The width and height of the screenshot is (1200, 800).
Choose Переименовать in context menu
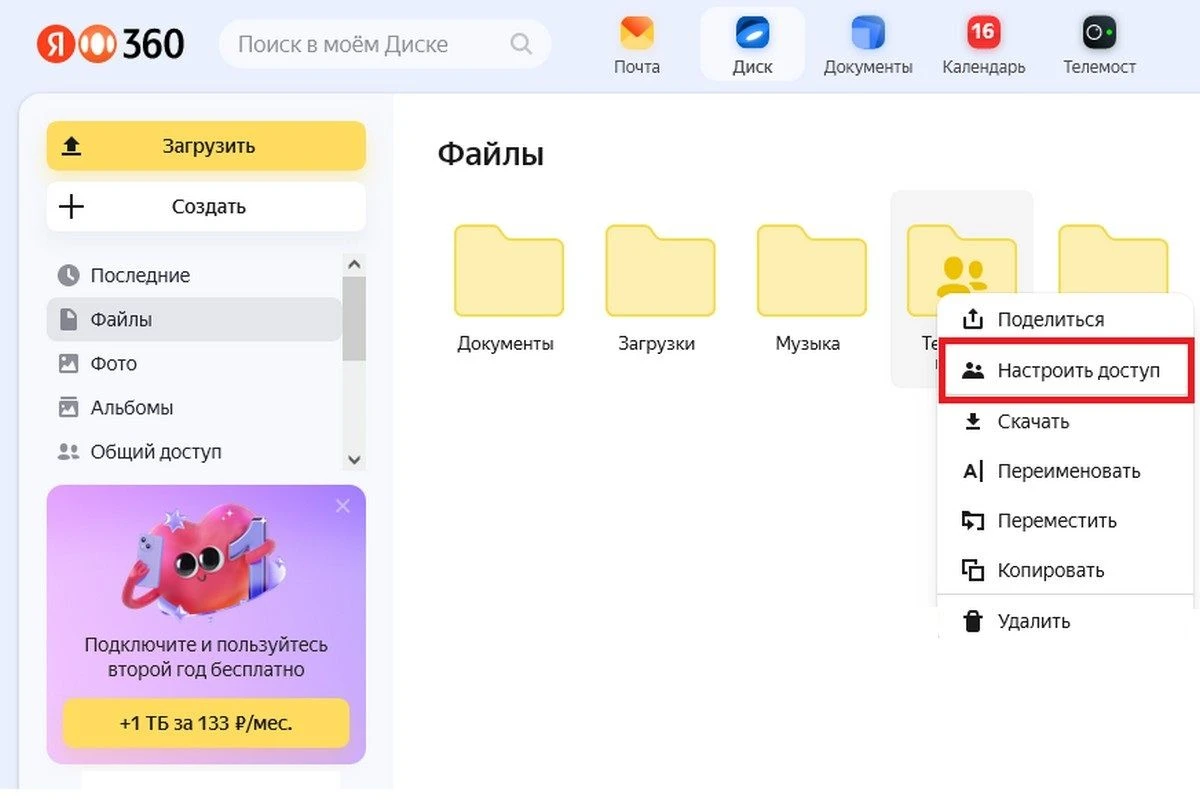[x=1066, y=471]
